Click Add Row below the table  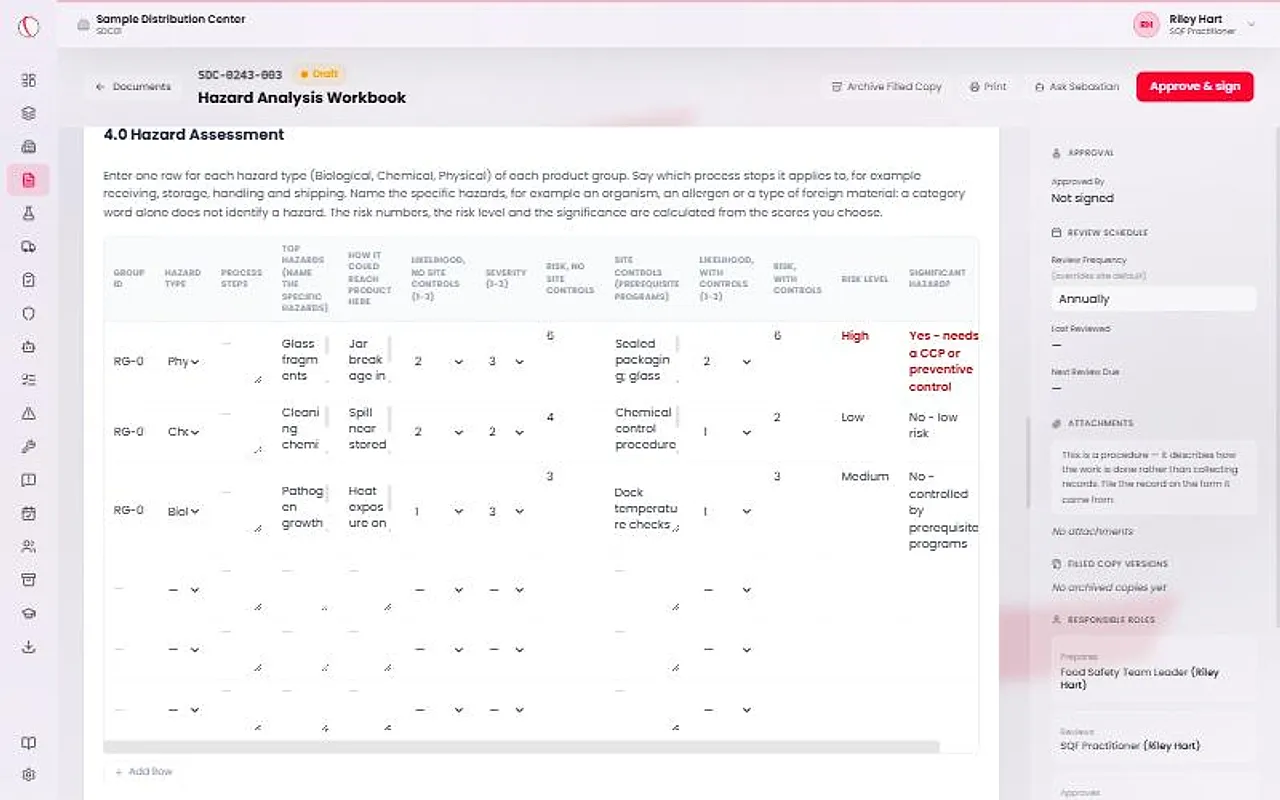[x=144, y=772]
